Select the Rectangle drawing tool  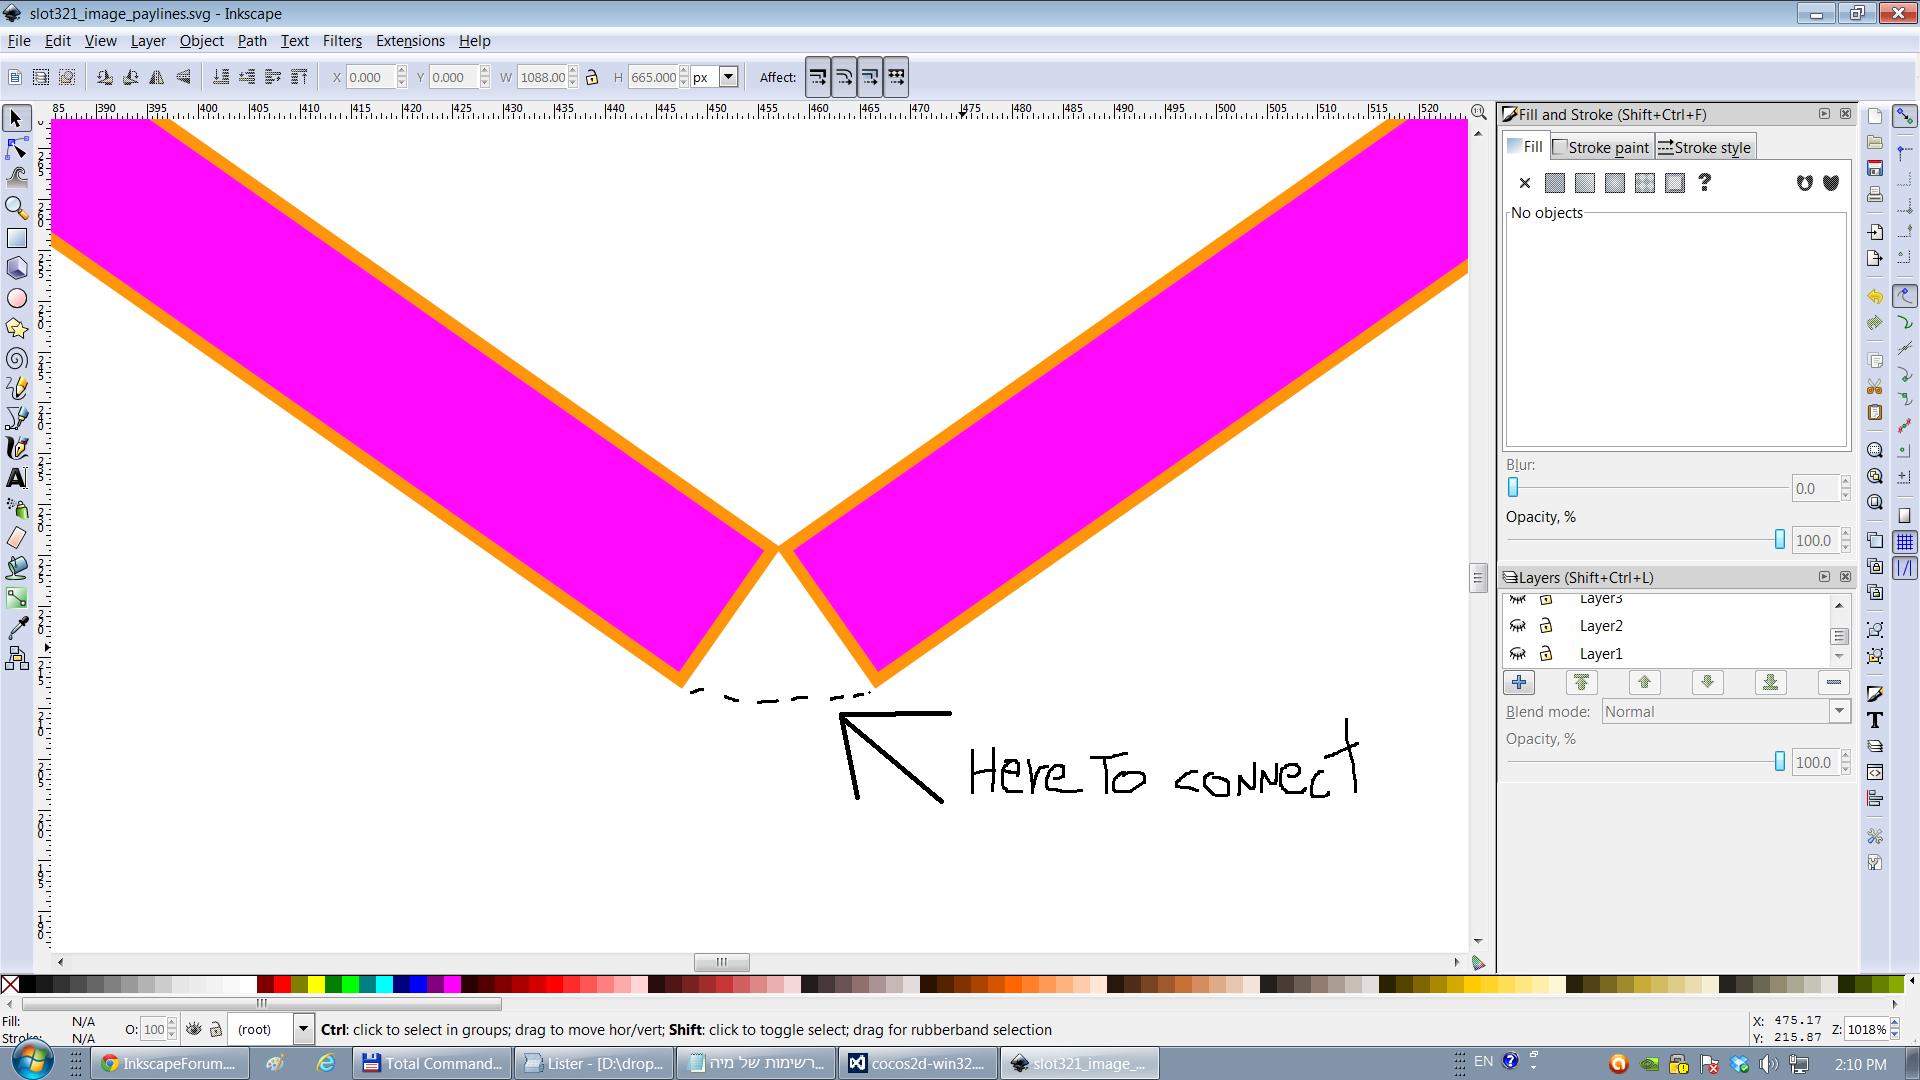pos(17,238)
